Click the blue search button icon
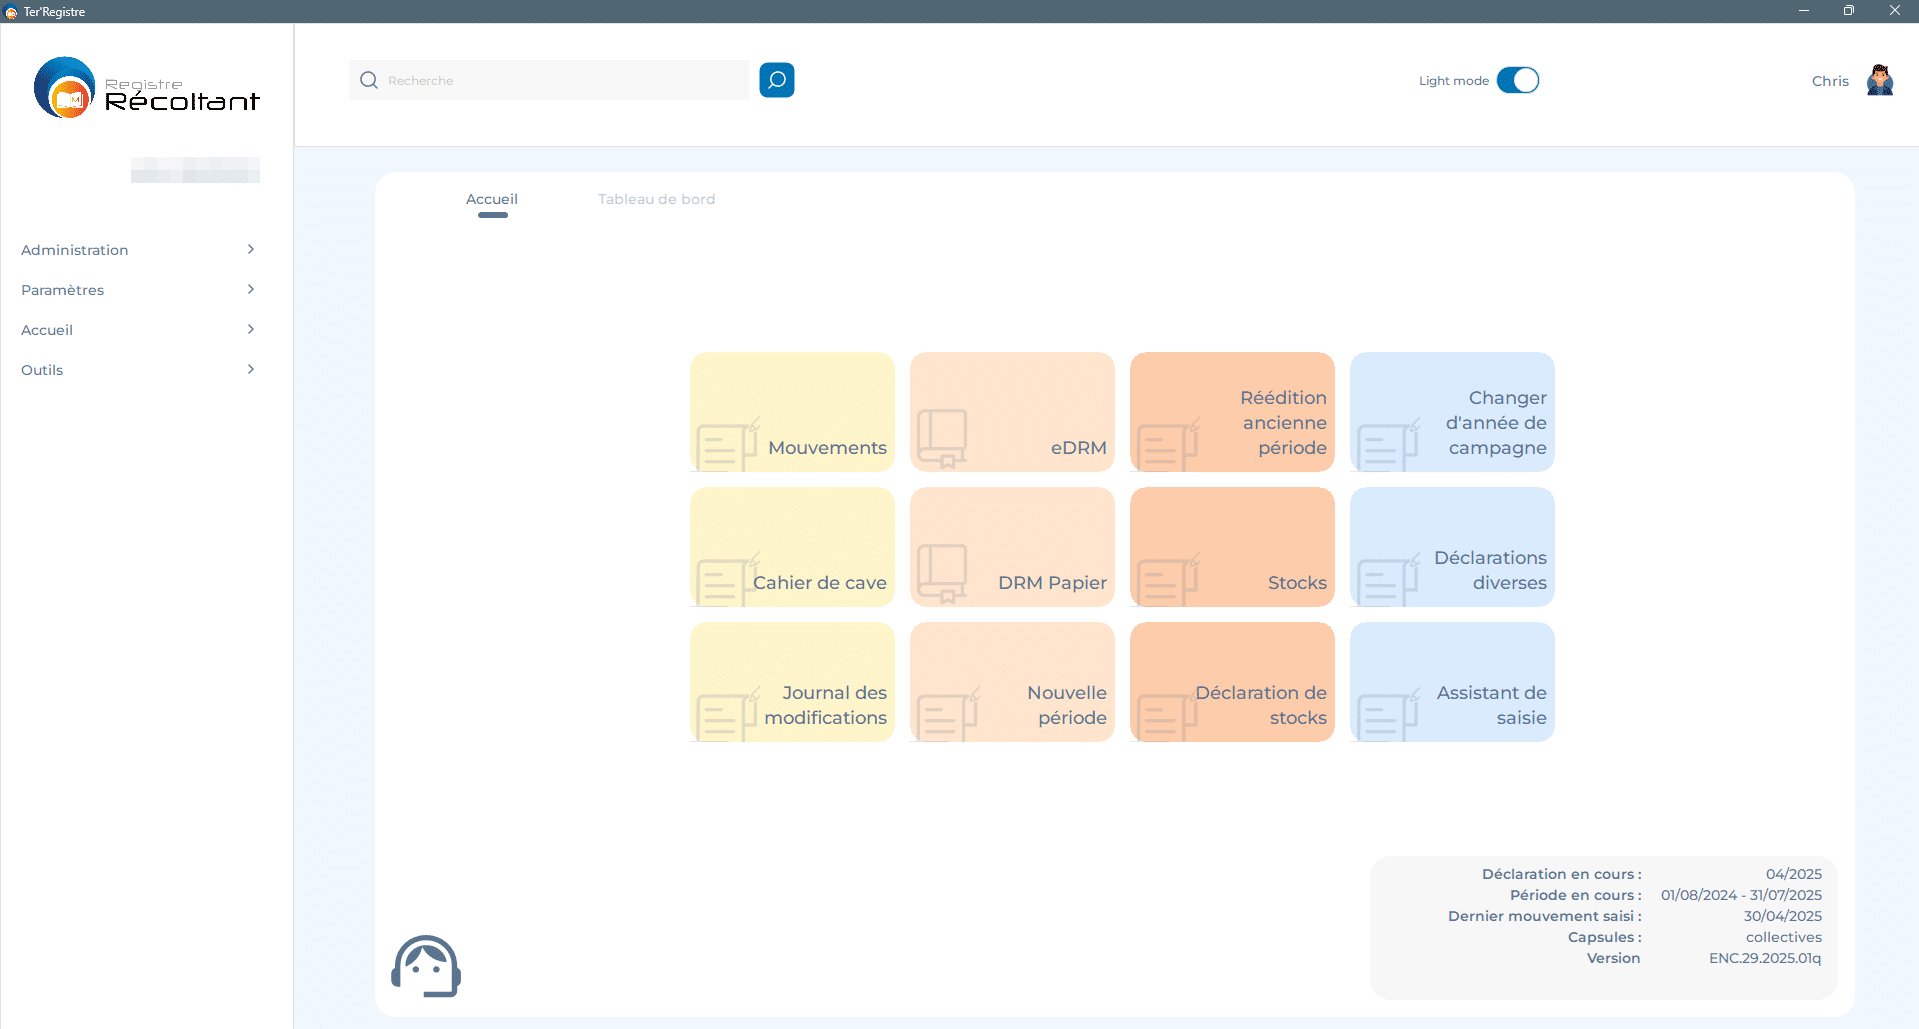The height and width of the screenshot is (1029, 1919). pos(776,80)
